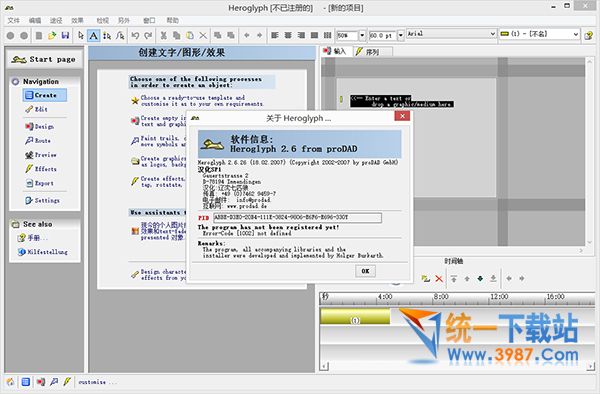The image size is (600, 394).
Task: Select yellow clip (1) on timeline
Action: click(355, 316)
